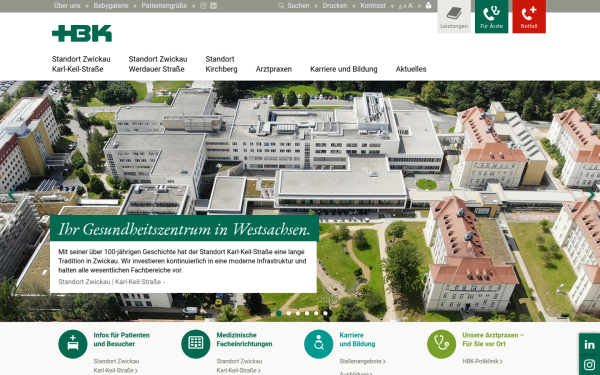Open the Aktuelles menu
The height and width of the screenshot is (375, 600).
[411, 69]
